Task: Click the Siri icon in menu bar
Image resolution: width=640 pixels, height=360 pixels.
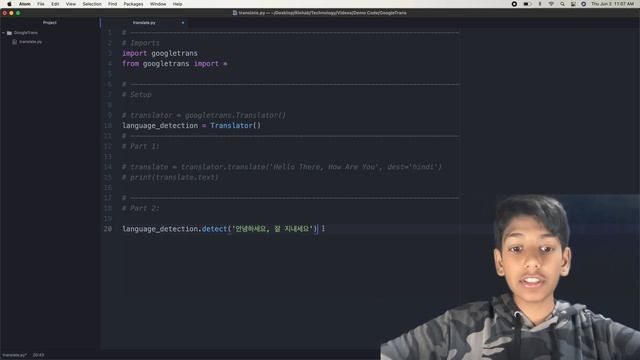Action: click(x=584, y=4)
